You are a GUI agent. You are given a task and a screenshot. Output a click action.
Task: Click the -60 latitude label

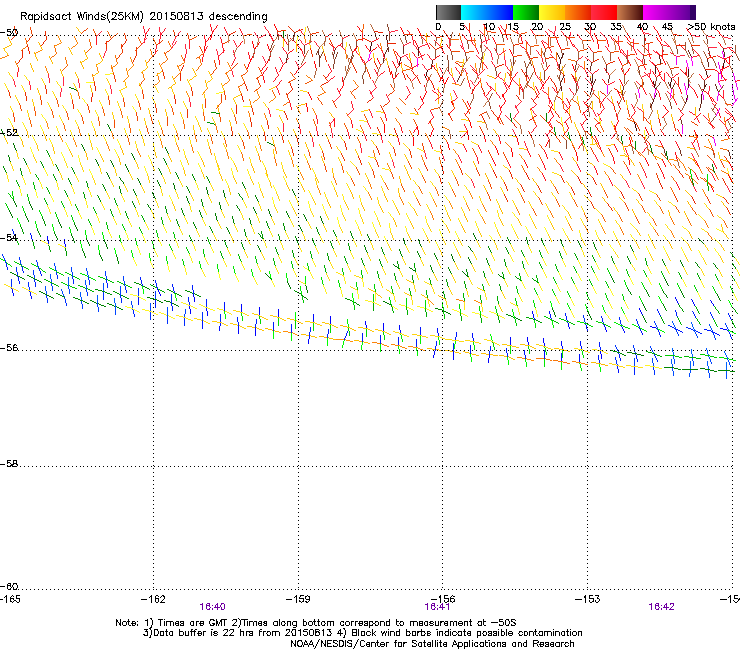[9, 586]
